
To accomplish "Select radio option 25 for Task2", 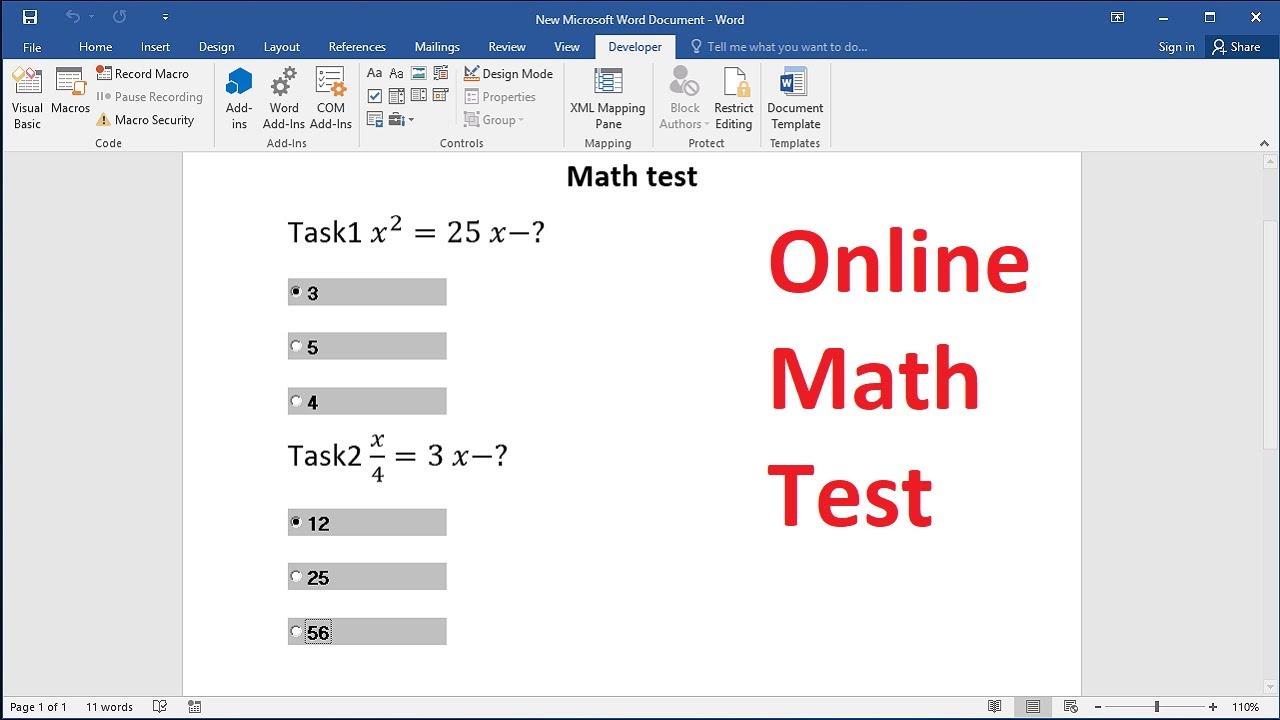I will pyautogui.click(x=296, y=576).
